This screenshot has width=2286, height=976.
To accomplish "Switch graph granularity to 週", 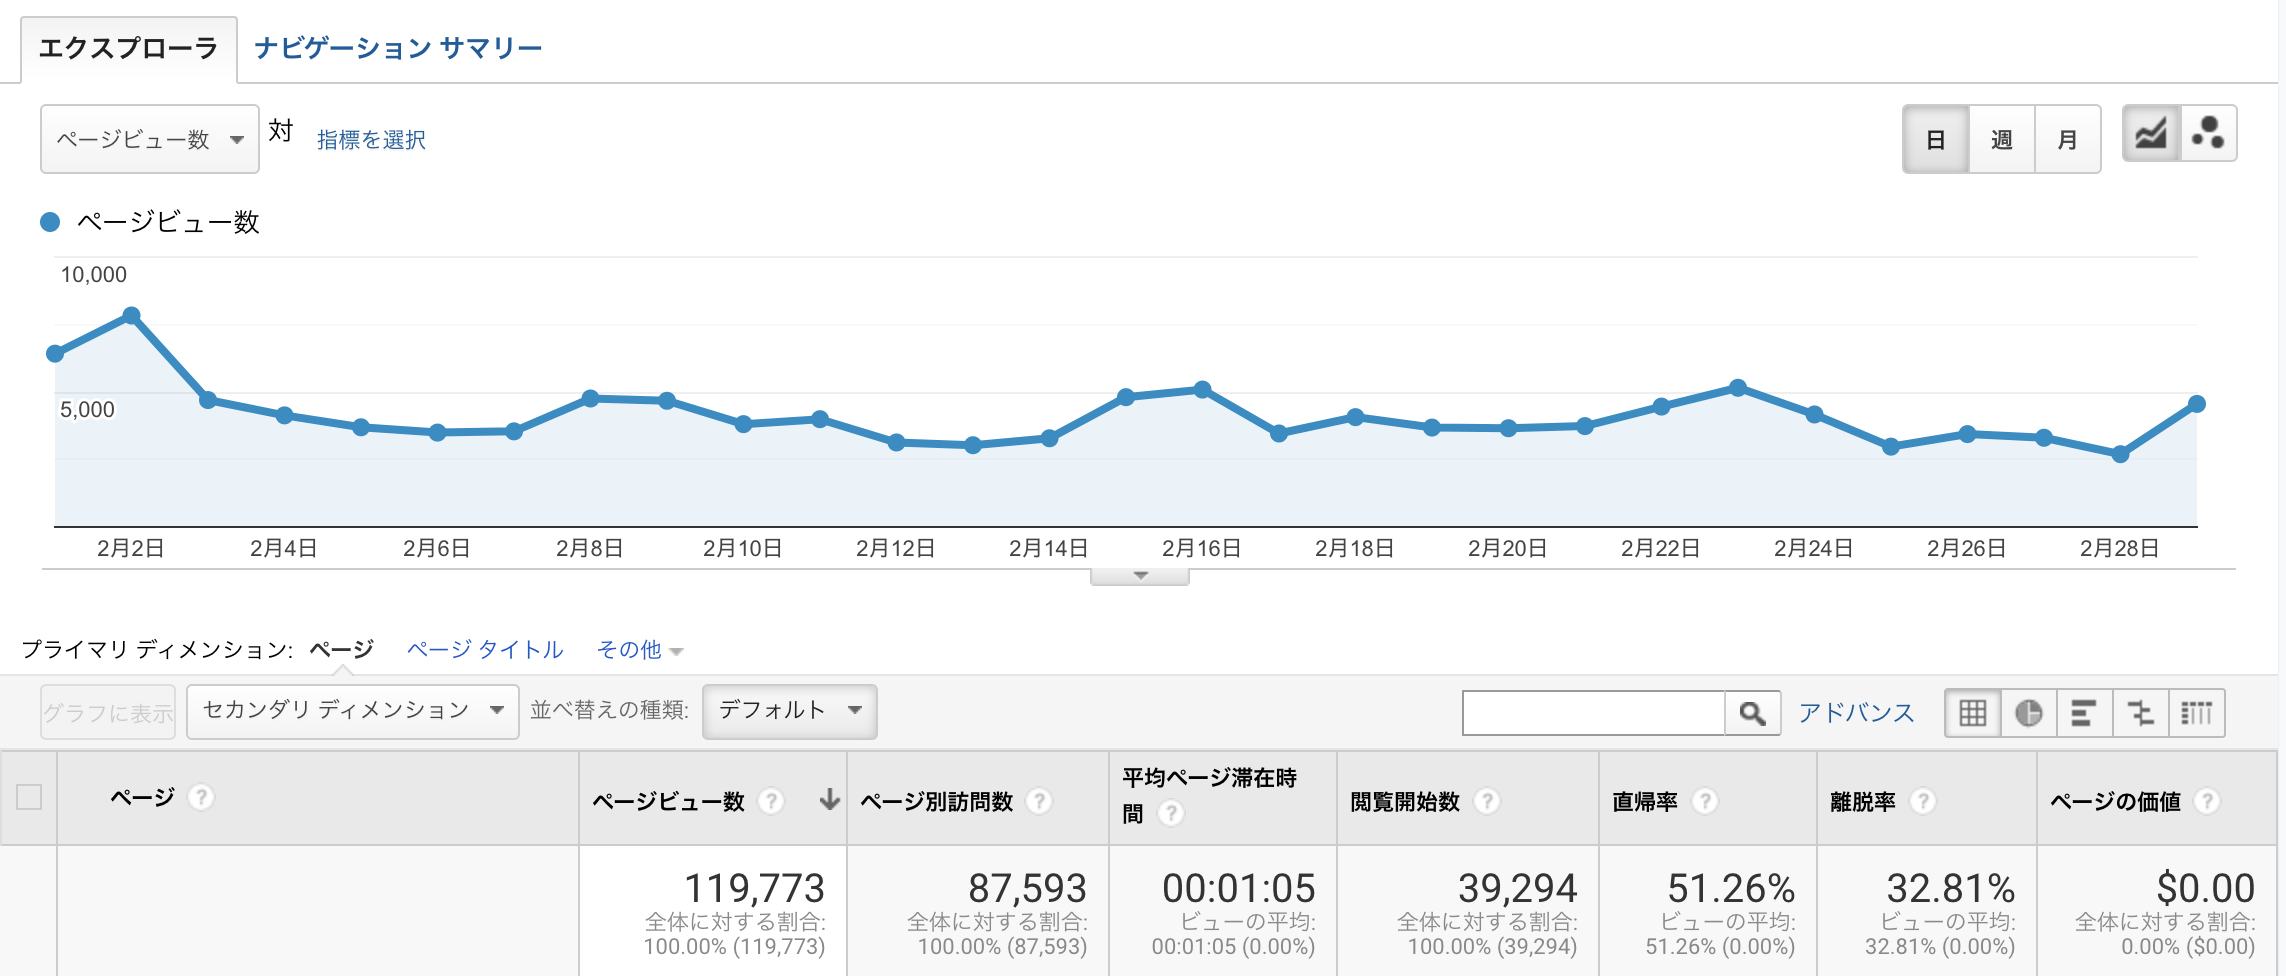I will 2001,139.
